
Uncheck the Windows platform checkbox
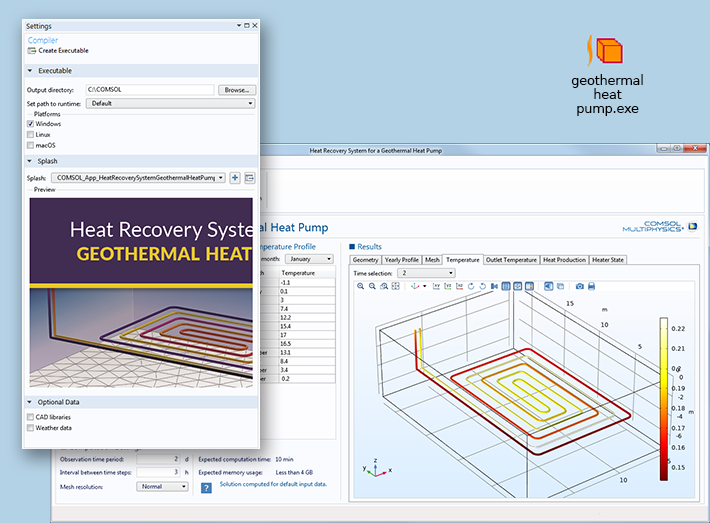[x=31, y=124]
